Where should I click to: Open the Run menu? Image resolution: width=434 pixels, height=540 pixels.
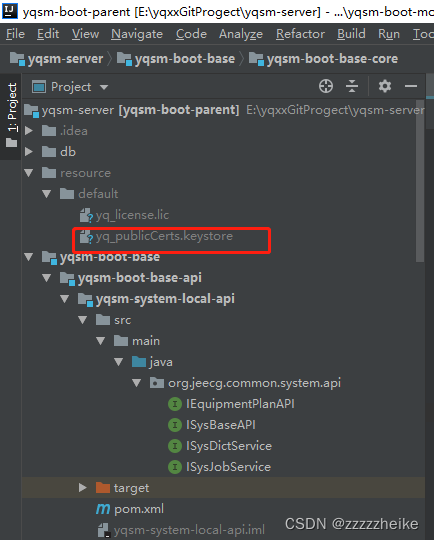pos(389,34)
